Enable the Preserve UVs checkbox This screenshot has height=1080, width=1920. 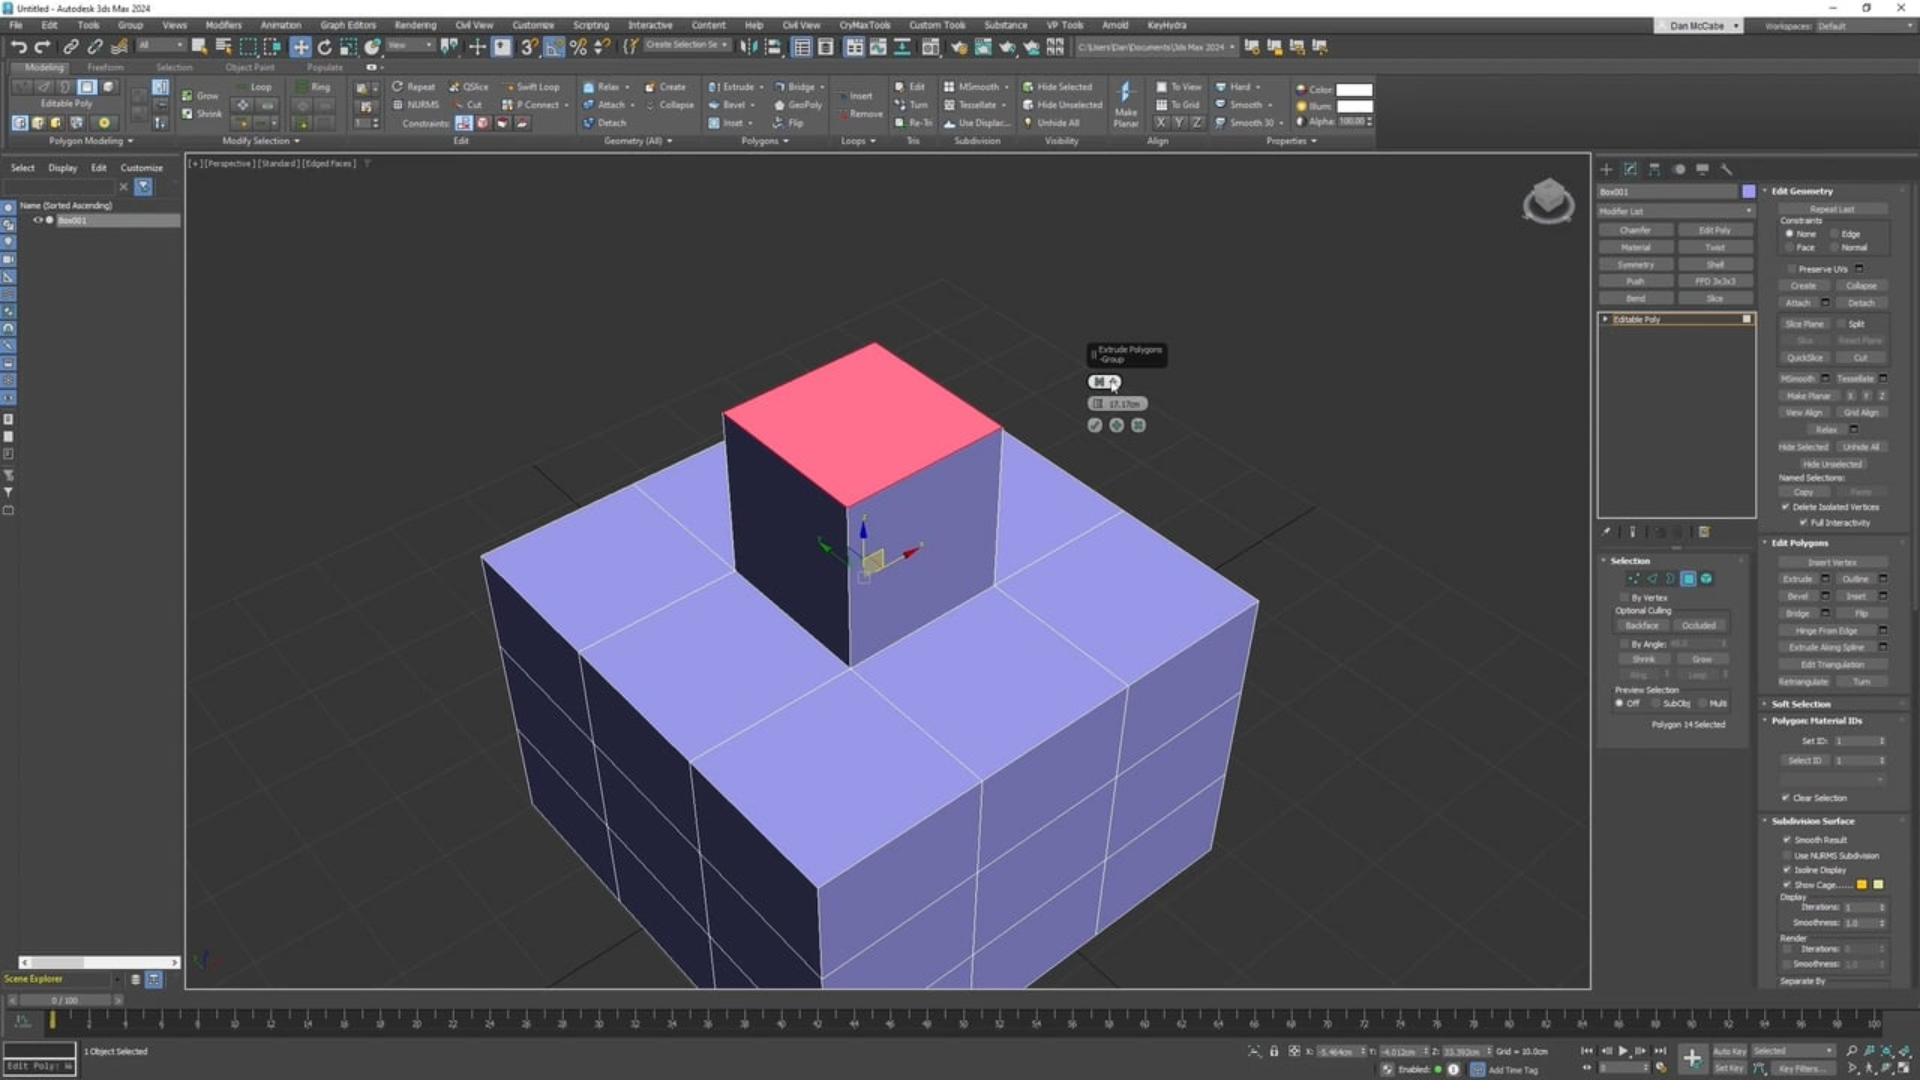(x=1790, y=269)
